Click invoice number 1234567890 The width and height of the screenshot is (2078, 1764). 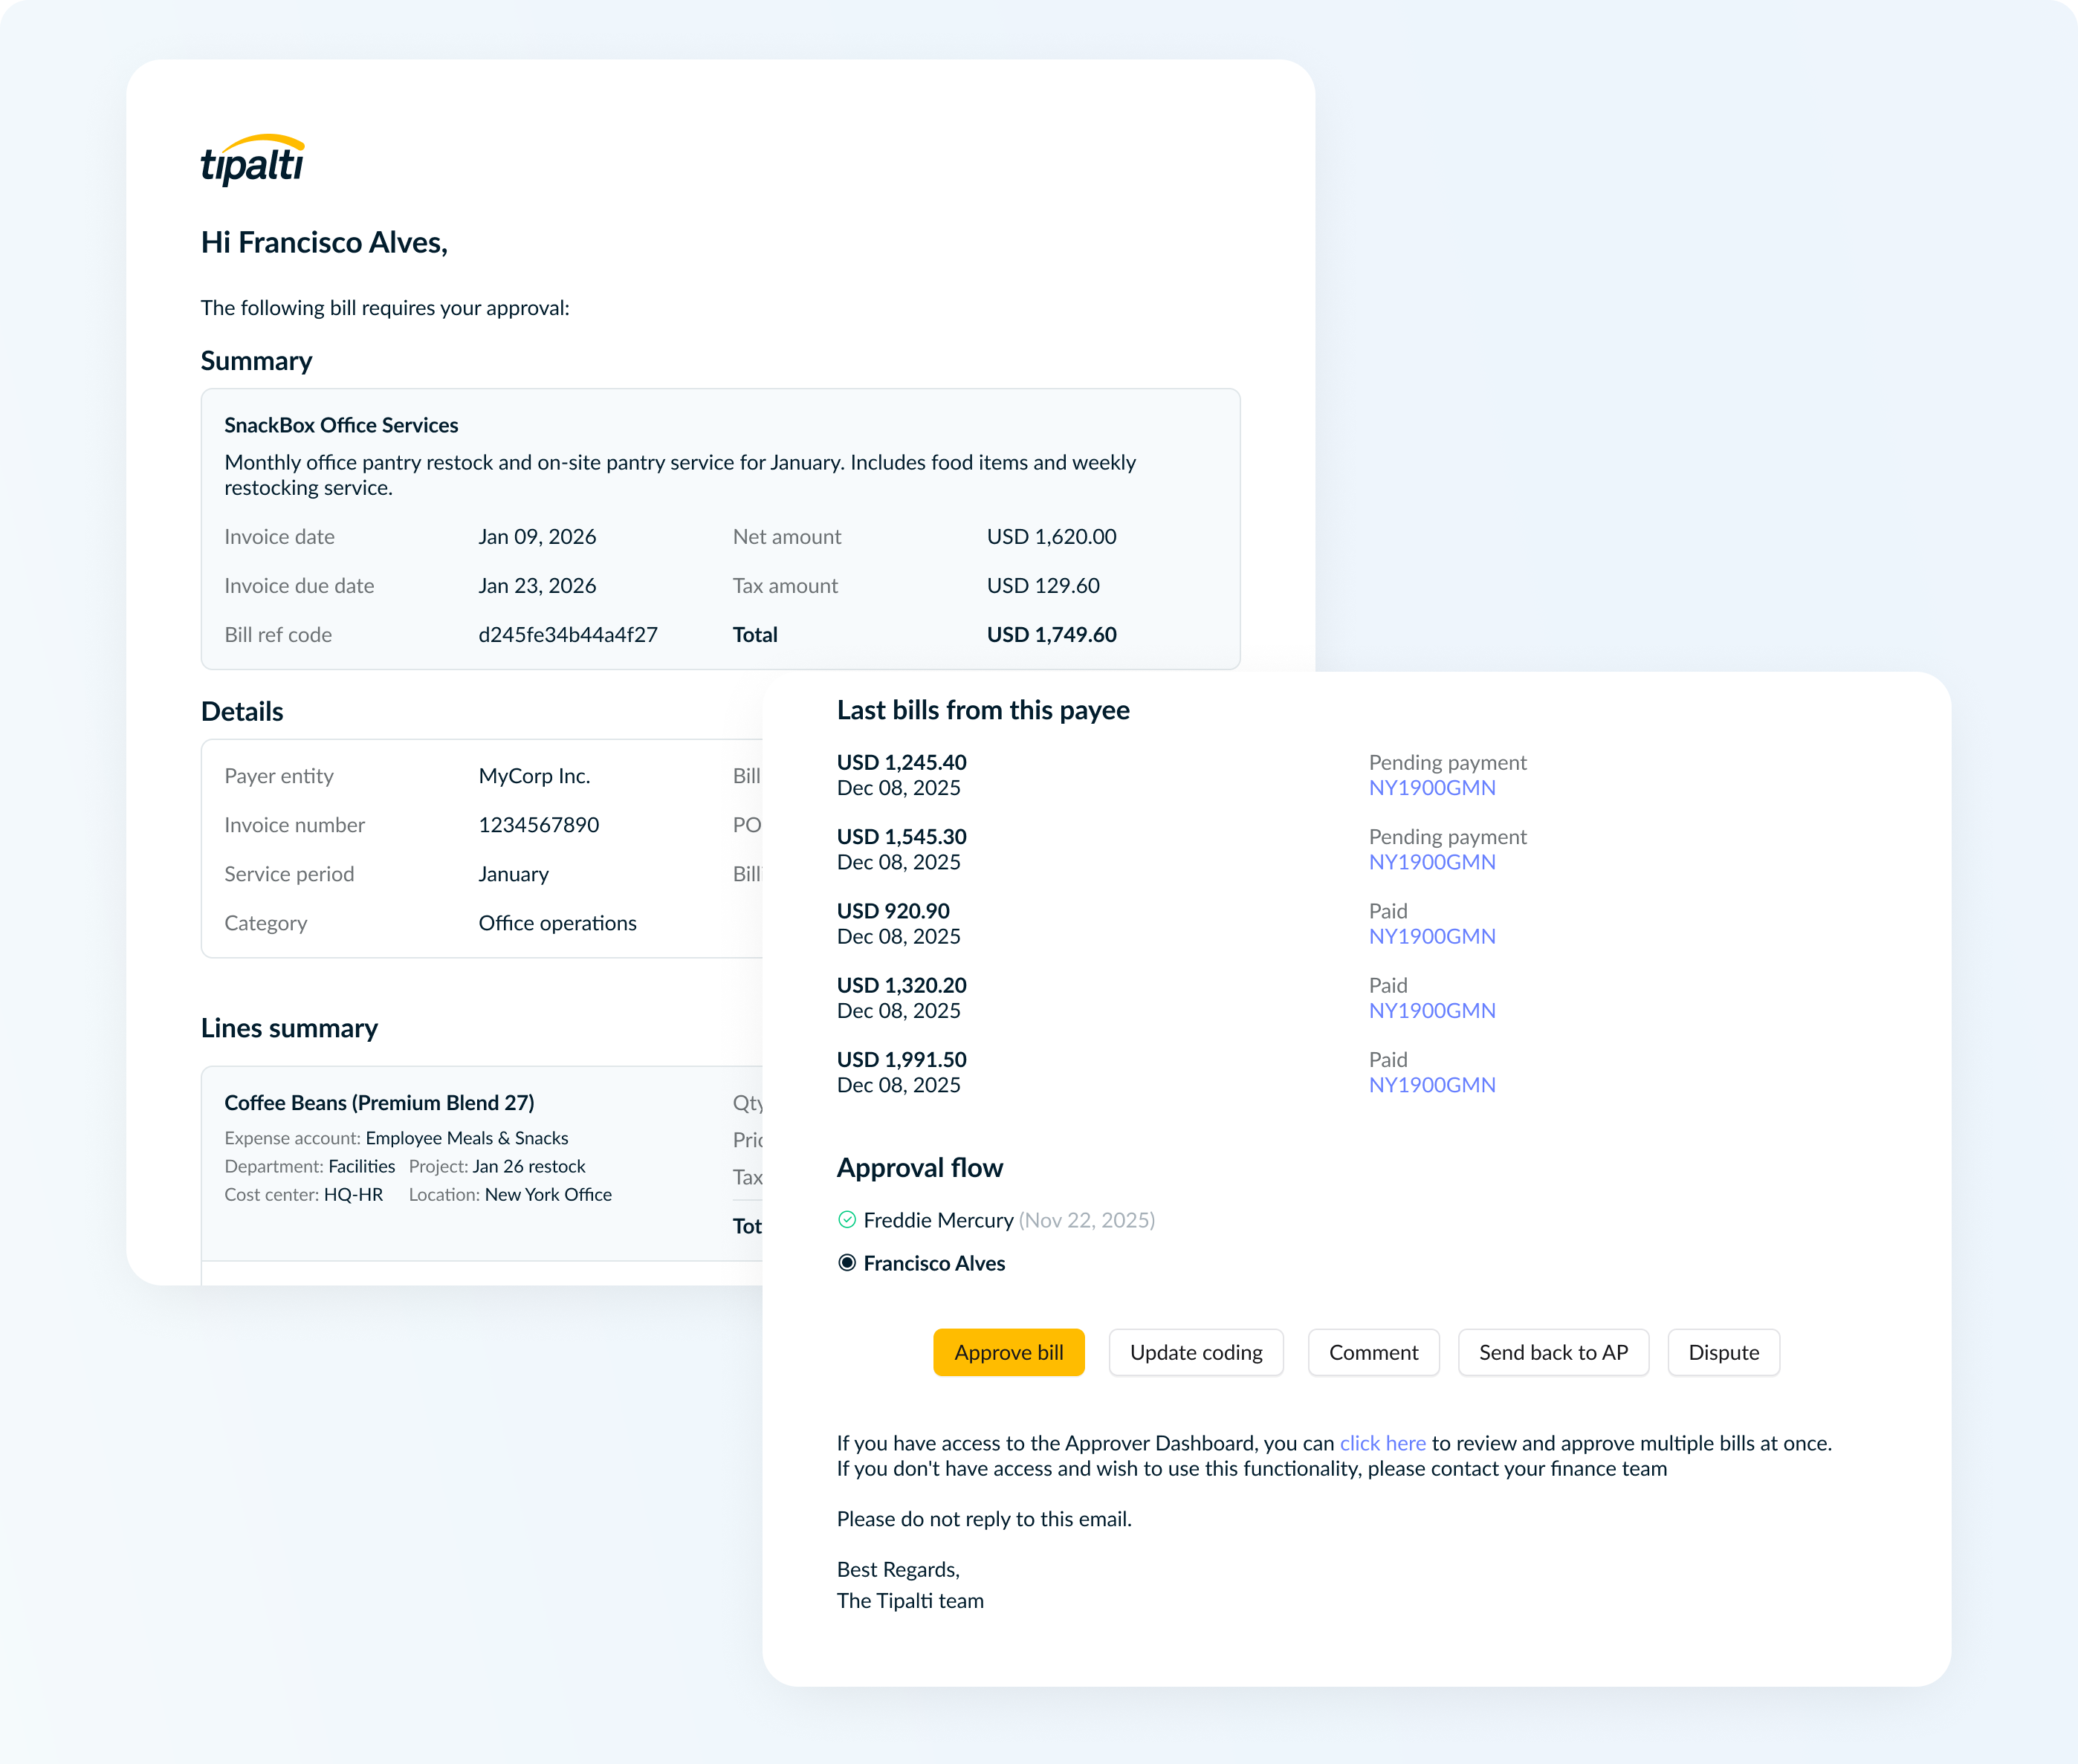point(538,825)
